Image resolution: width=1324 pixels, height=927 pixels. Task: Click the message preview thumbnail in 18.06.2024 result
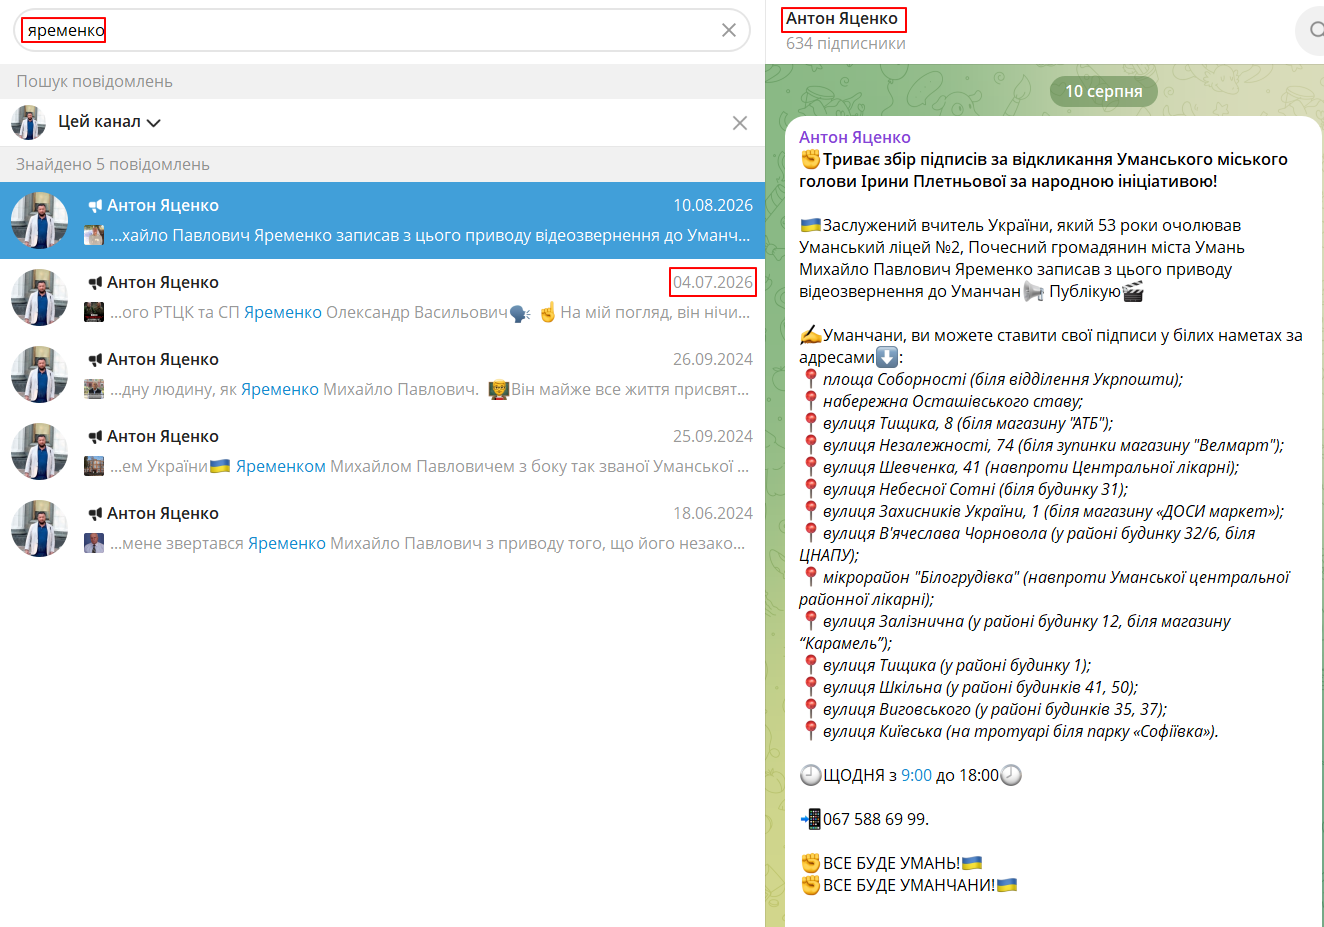[94, 544]
